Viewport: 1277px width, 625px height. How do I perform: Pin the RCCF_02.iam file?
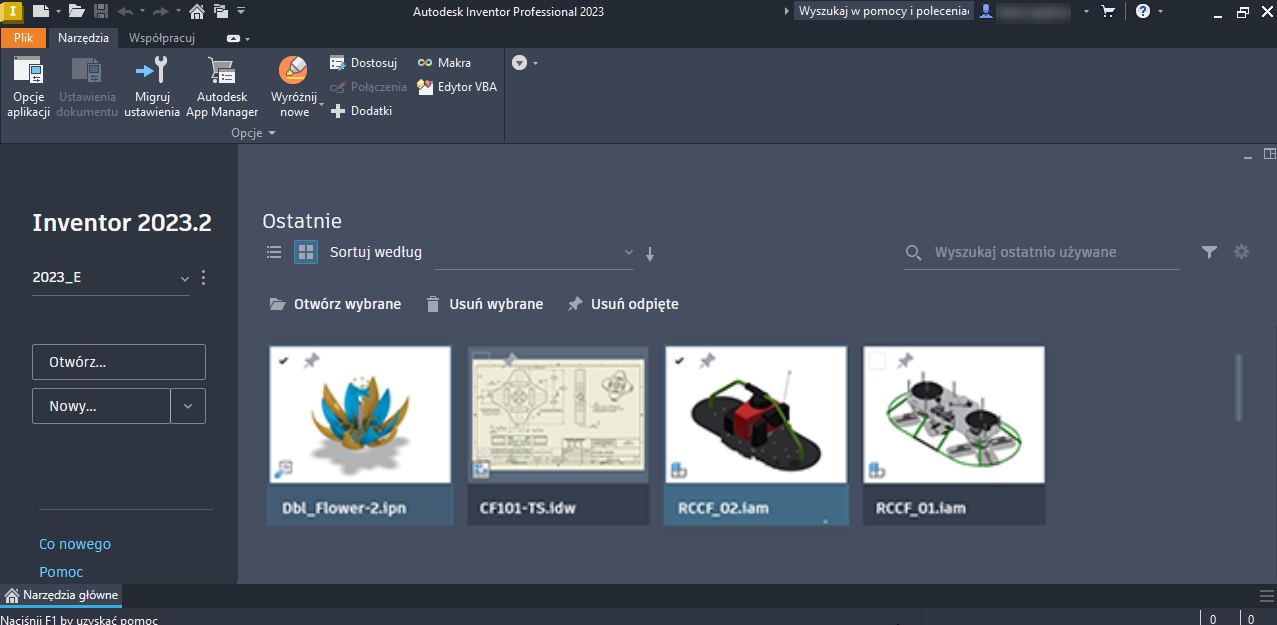click(x=707, y=361)
